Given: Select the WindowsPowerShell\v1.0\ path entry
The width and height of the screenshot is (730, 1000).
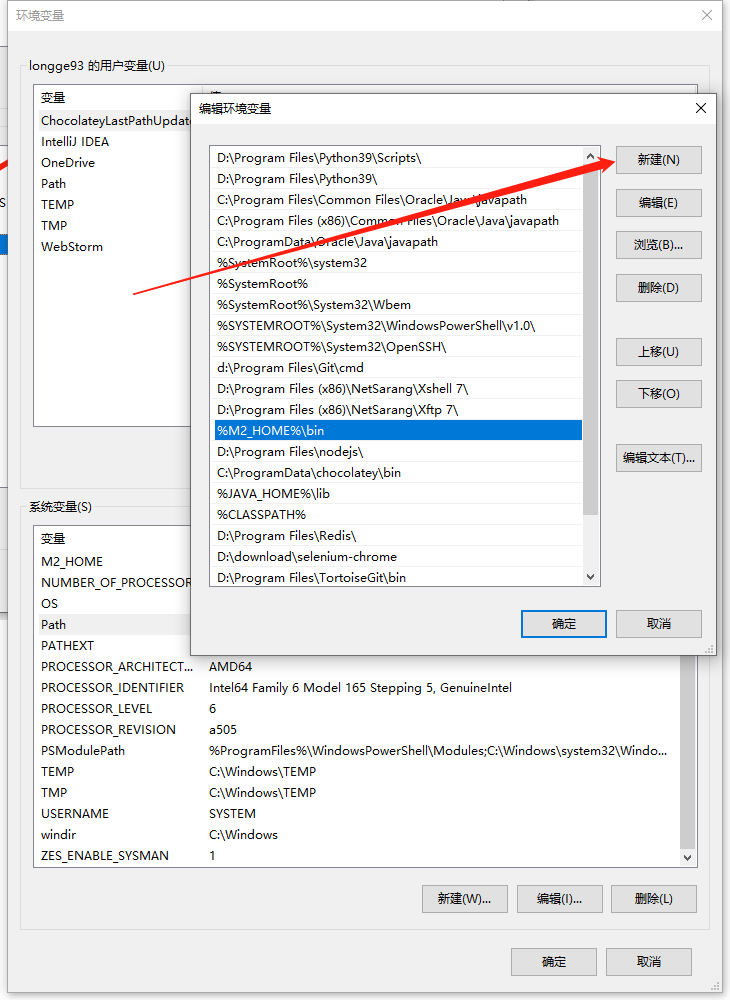Looking at the screenshot, I should tap(398, 326).
